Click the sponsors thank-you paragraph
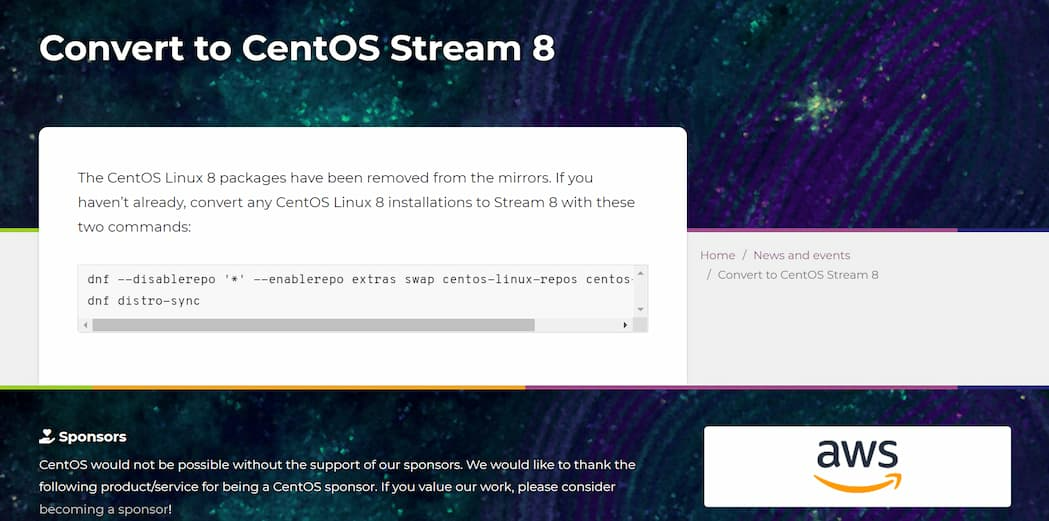This screenshot has width=1049, height=521. click(337, 475)
